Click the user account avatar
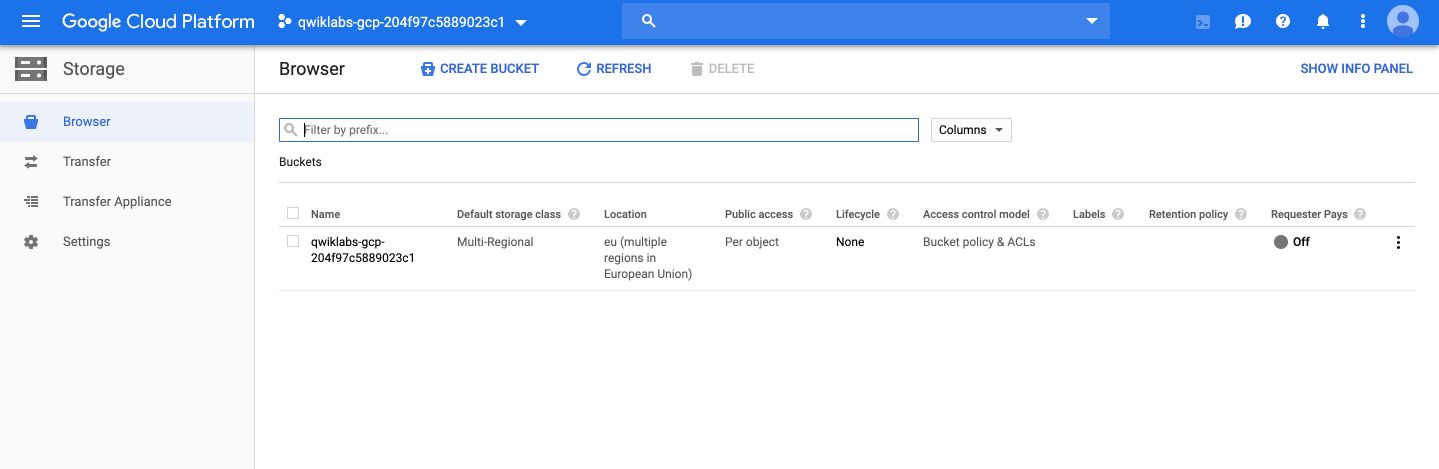Screen dimensions: 1439x469 (x=1403, y=21)
